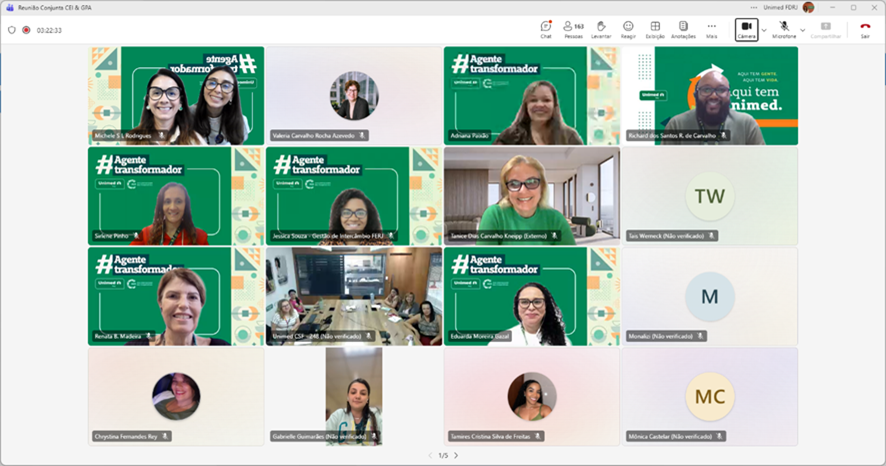This screenshot has height=466, width=886.
Task: Go to next page of participants
Action: pos(456,455)
